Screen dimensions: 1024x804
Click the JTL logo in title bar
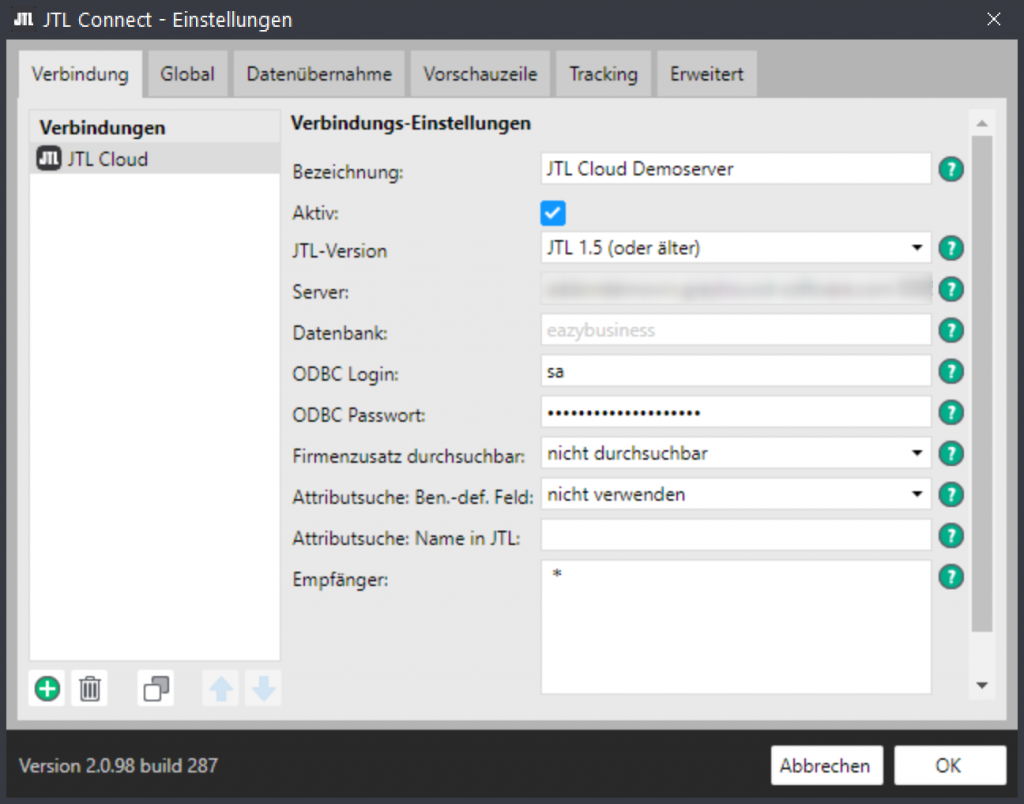click(x=24, y=20)
